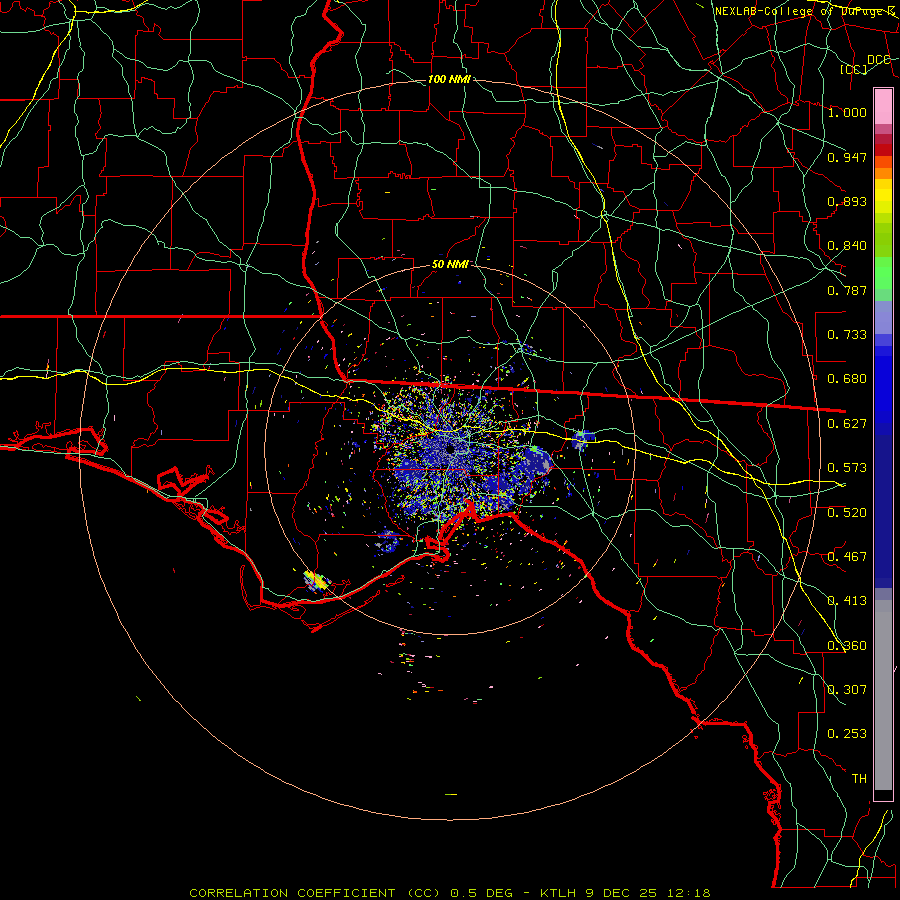Click the 0.840 color scale value

click(847, 246)
